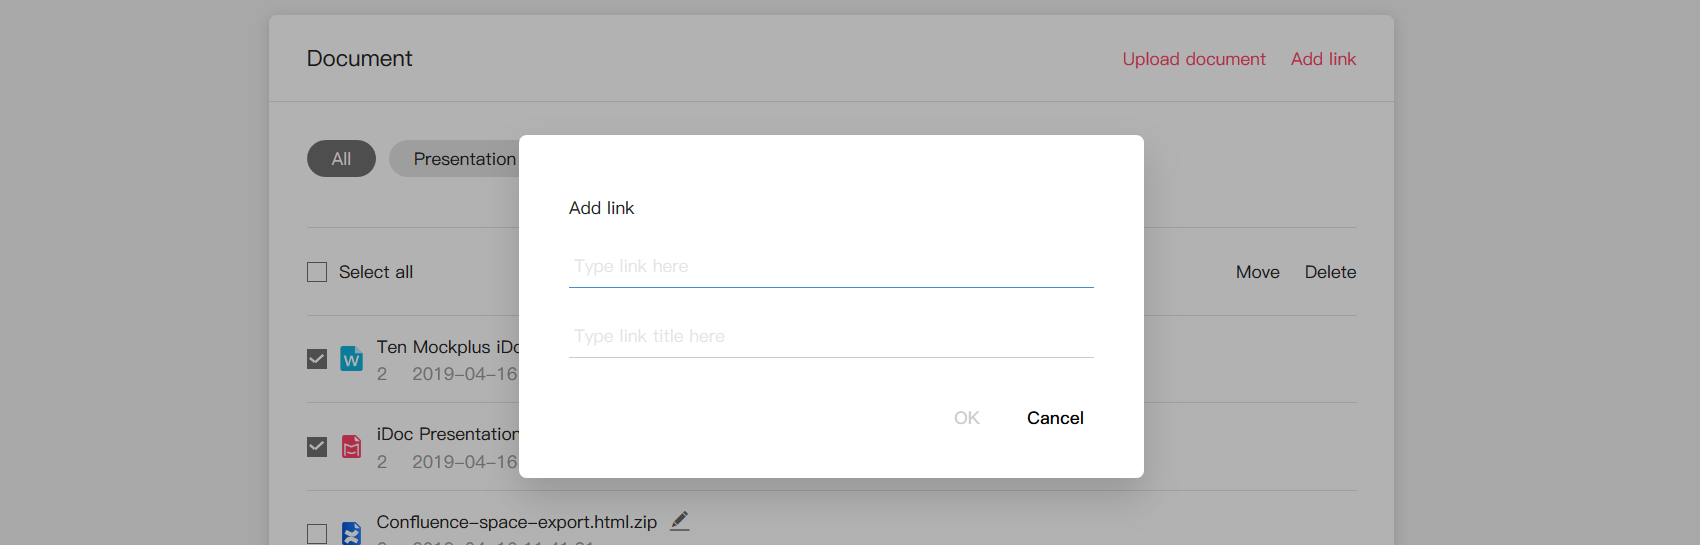Select the All filter tab
The width and height of the screenshot is (1700, 545).
[x=341, y=159]
